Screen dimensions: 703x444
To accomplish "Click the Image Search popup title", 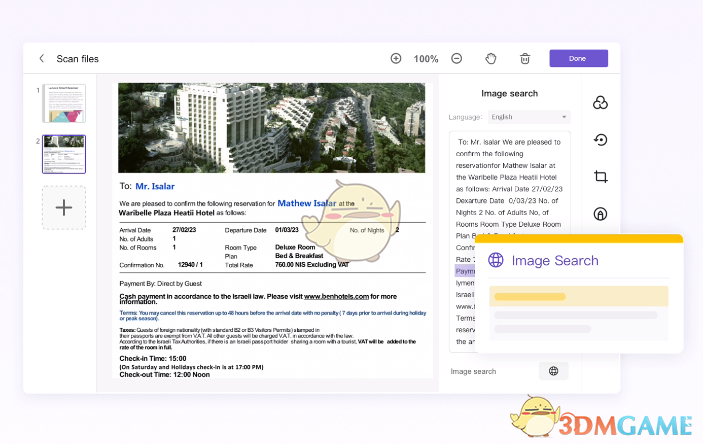I will pos(554,261).
